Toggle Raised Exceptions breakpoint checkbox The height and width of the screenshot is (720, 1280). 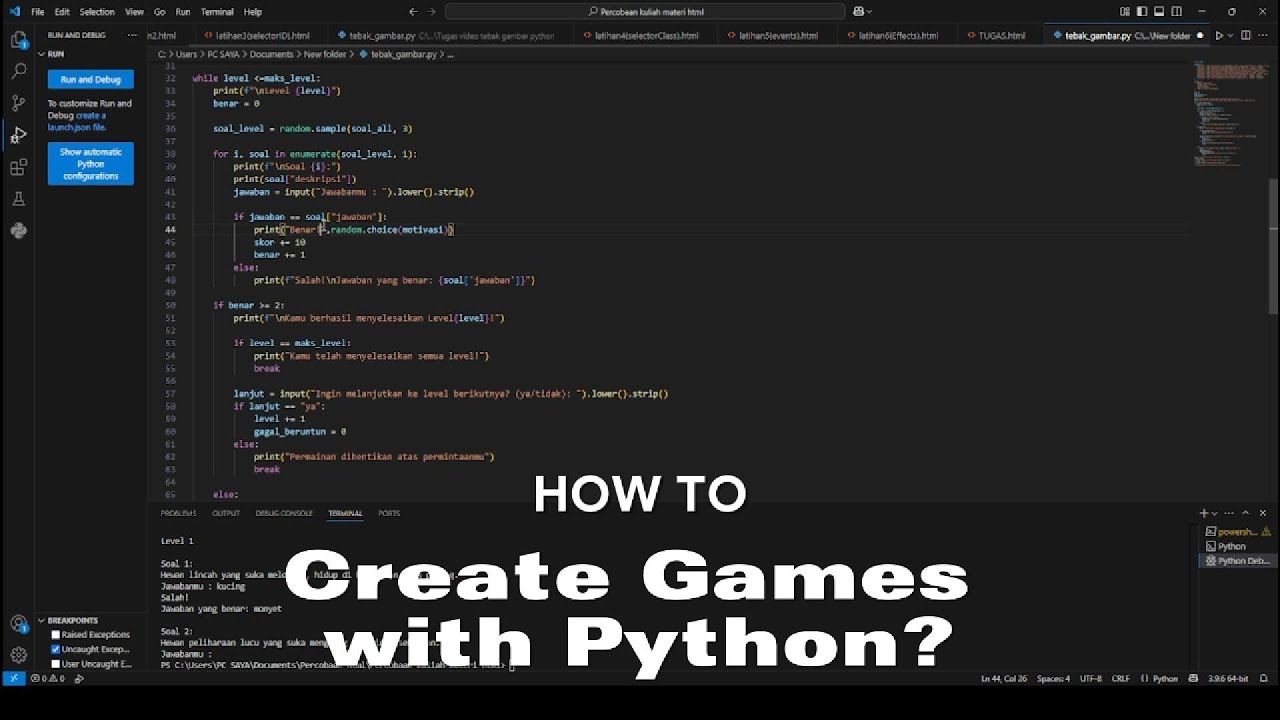coord(56,634)
